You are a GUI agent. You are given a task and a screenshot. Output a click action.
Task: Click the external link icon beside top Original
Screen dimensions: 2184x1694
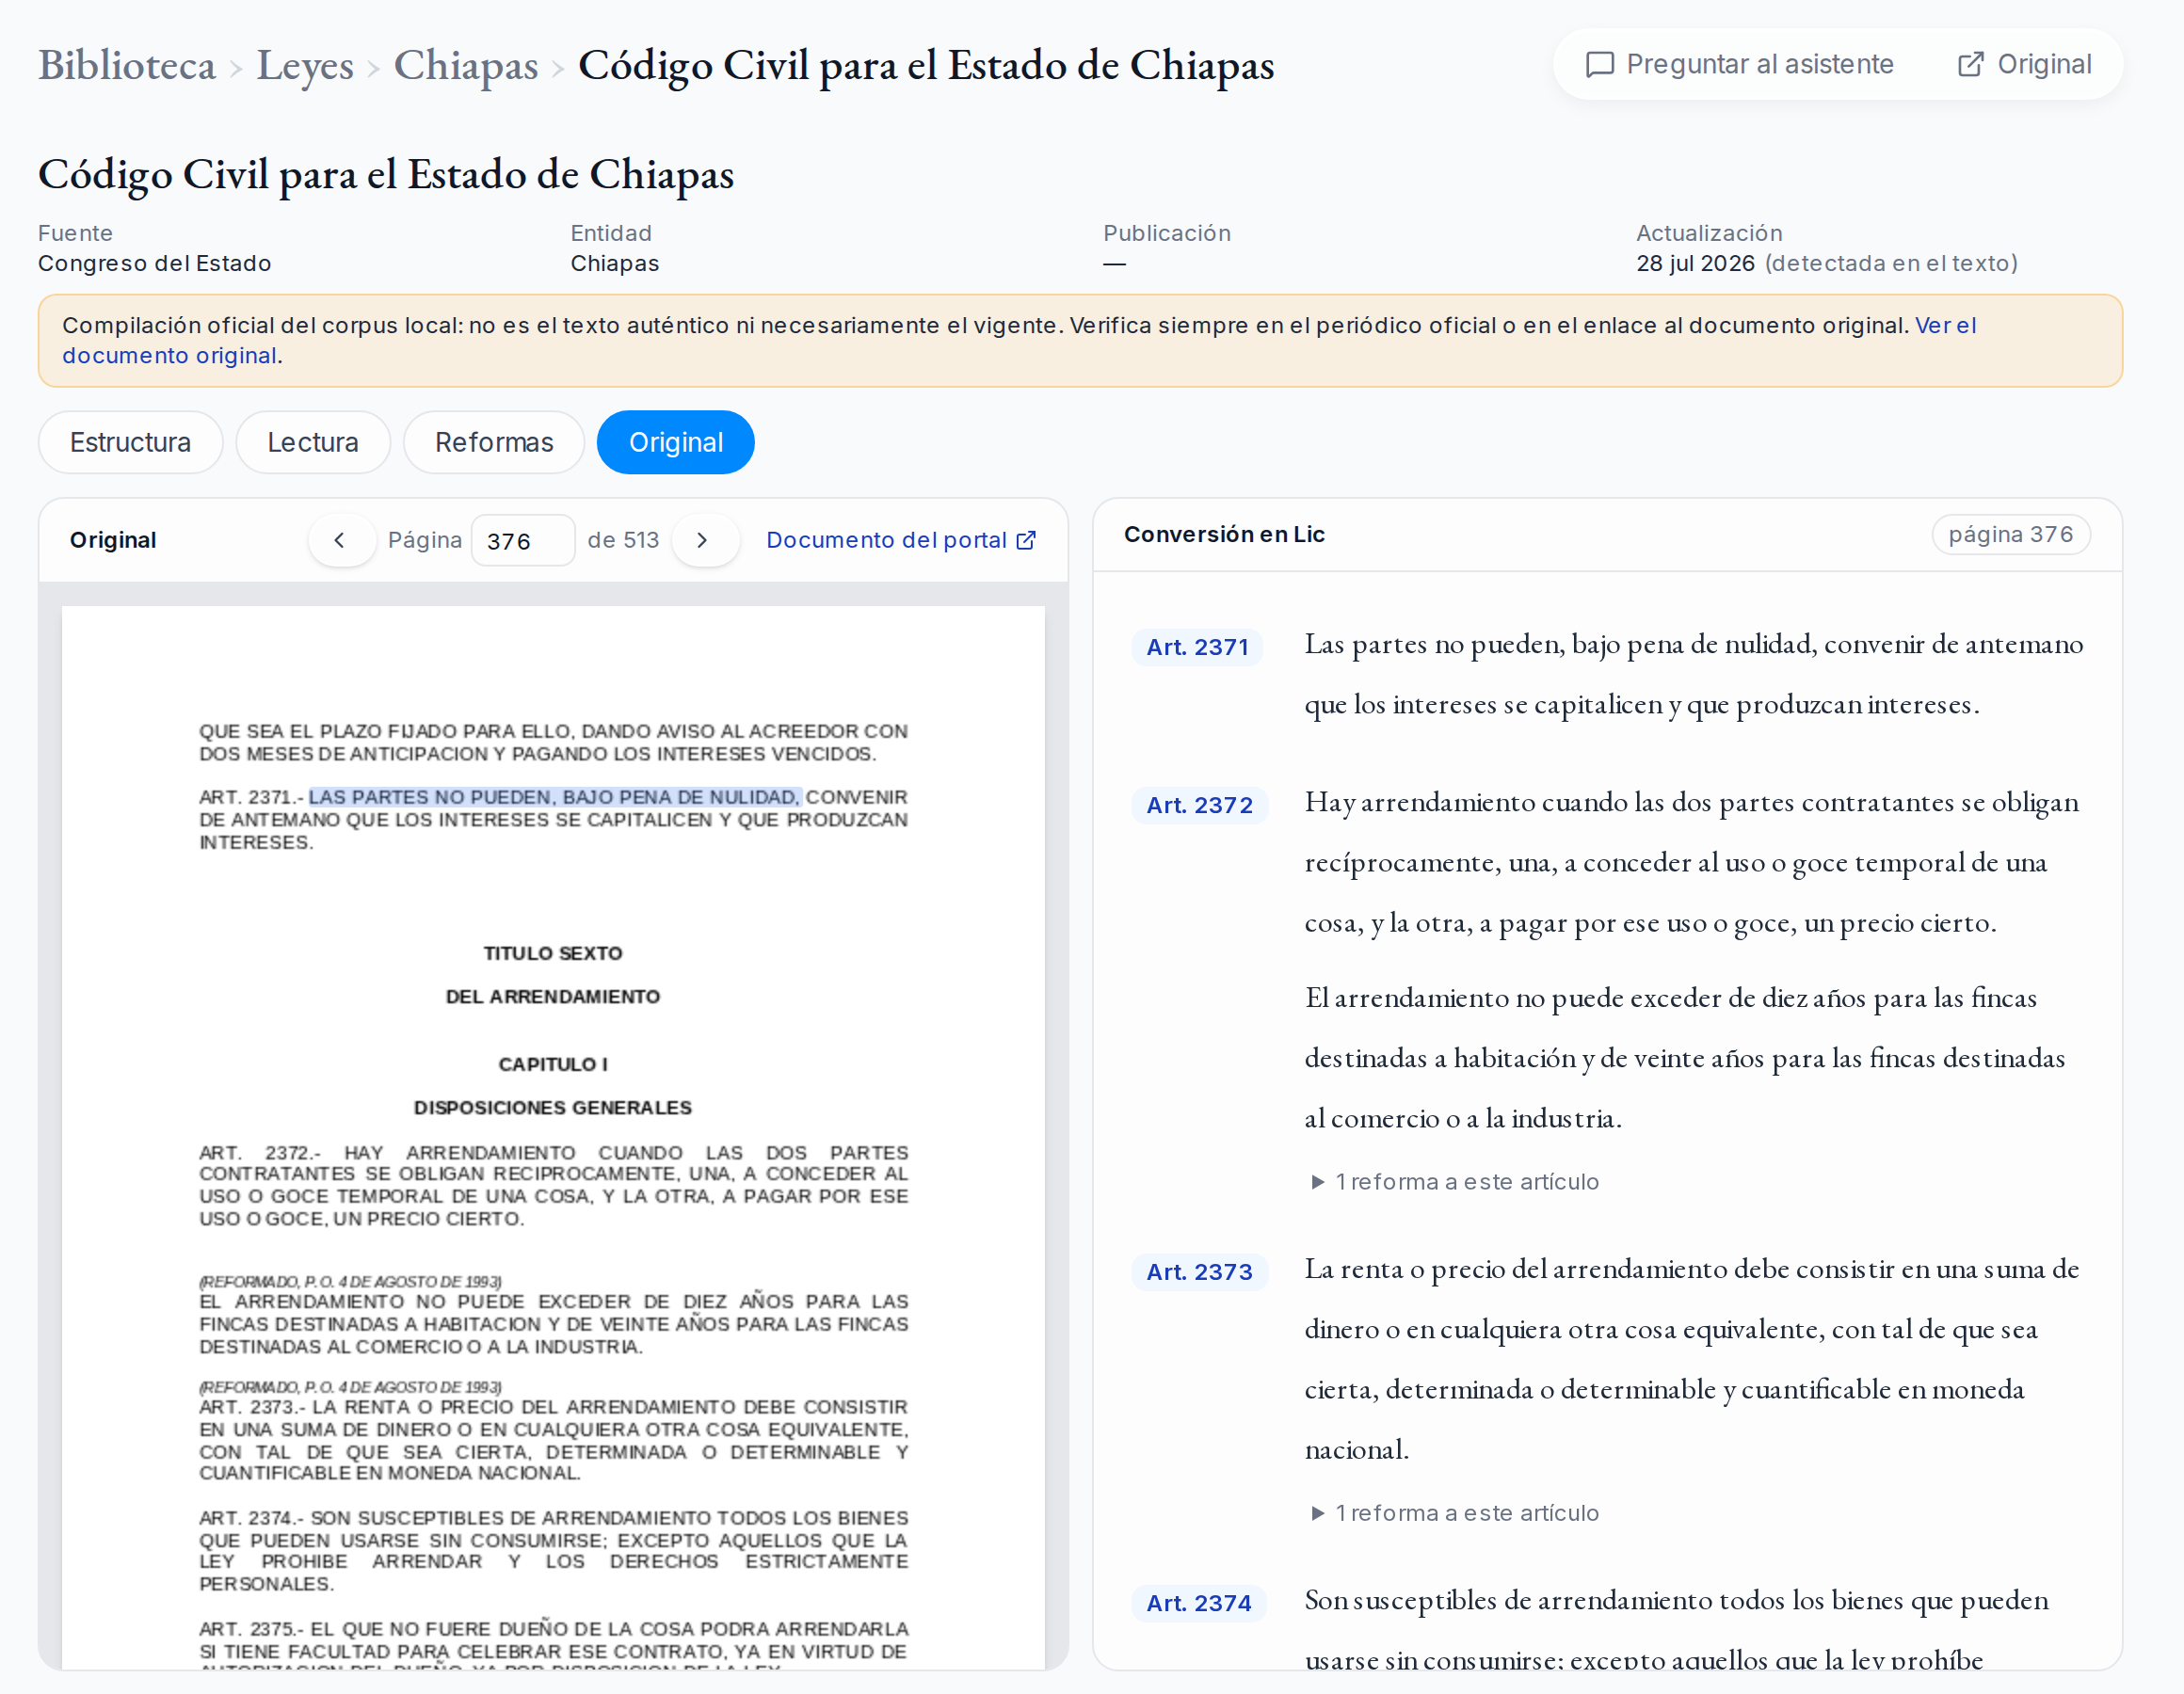1970,65
